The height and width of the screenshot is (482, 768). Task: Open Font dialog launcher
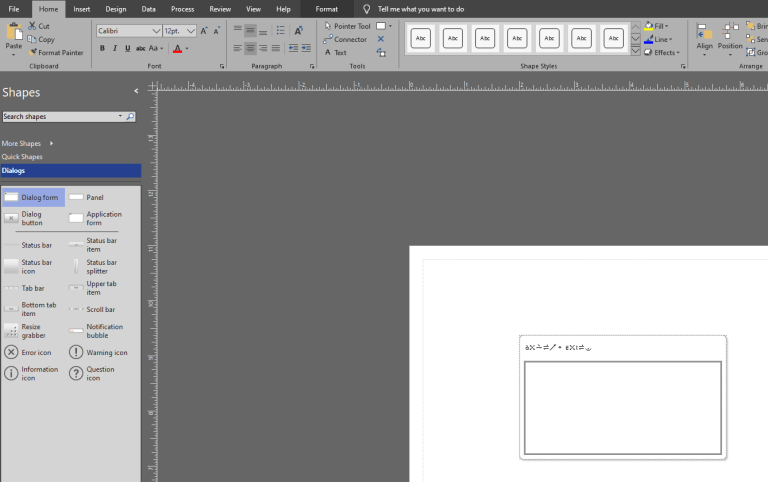click(222, 66)
